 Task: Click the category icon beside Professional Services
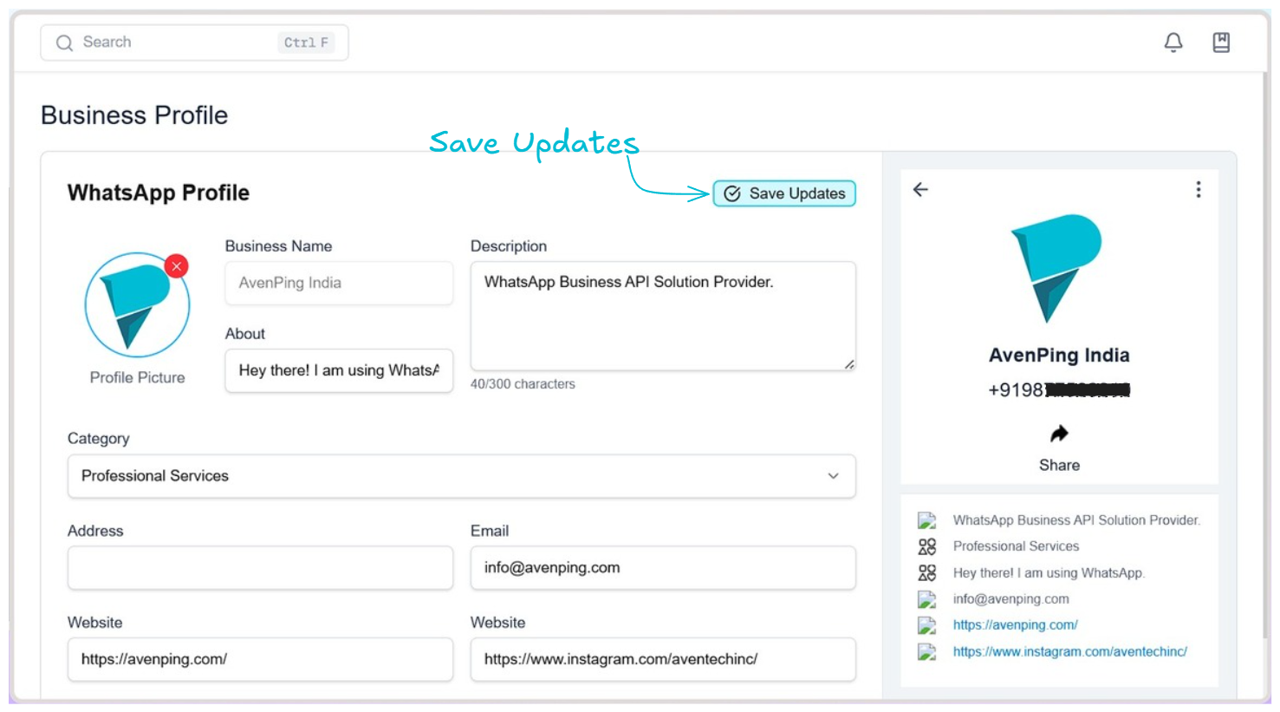(927, 547)
